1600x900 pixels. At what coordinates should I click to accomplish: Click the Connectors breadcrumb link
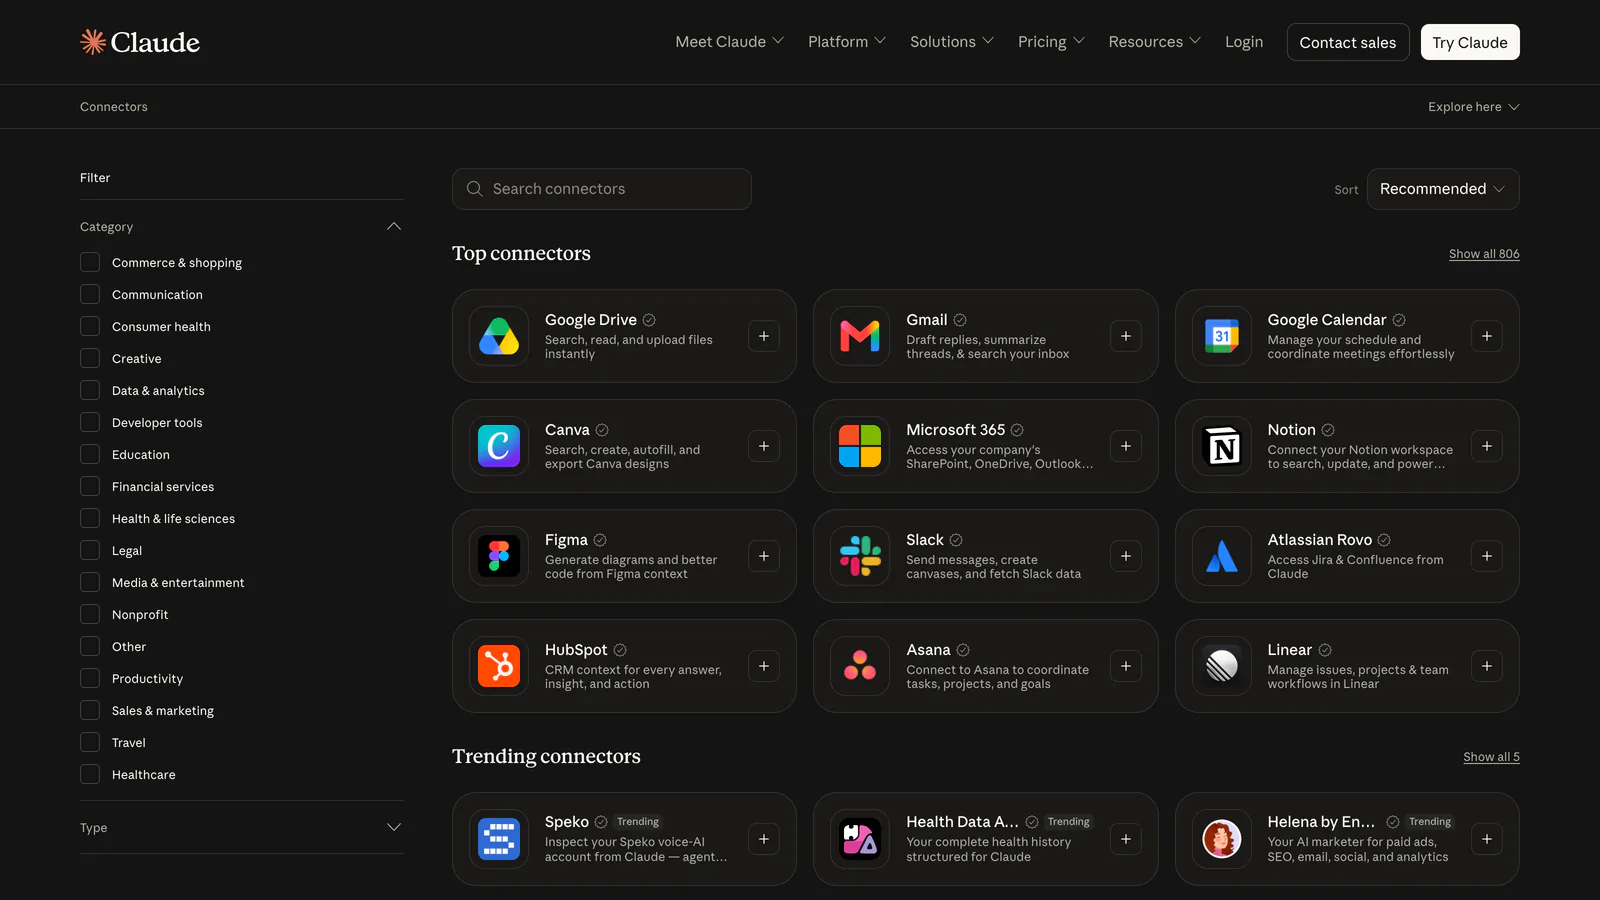pos(114,107)
